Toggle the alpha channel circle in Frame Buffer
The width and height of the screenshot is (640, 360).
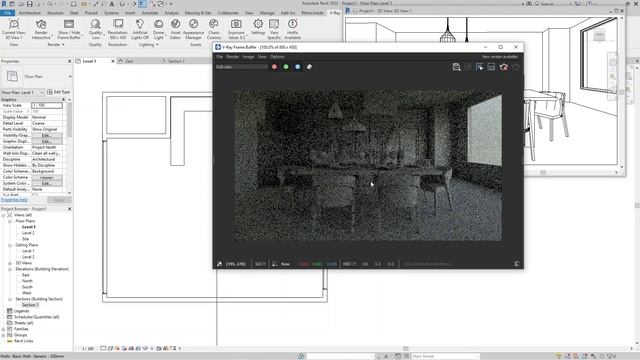309,67
